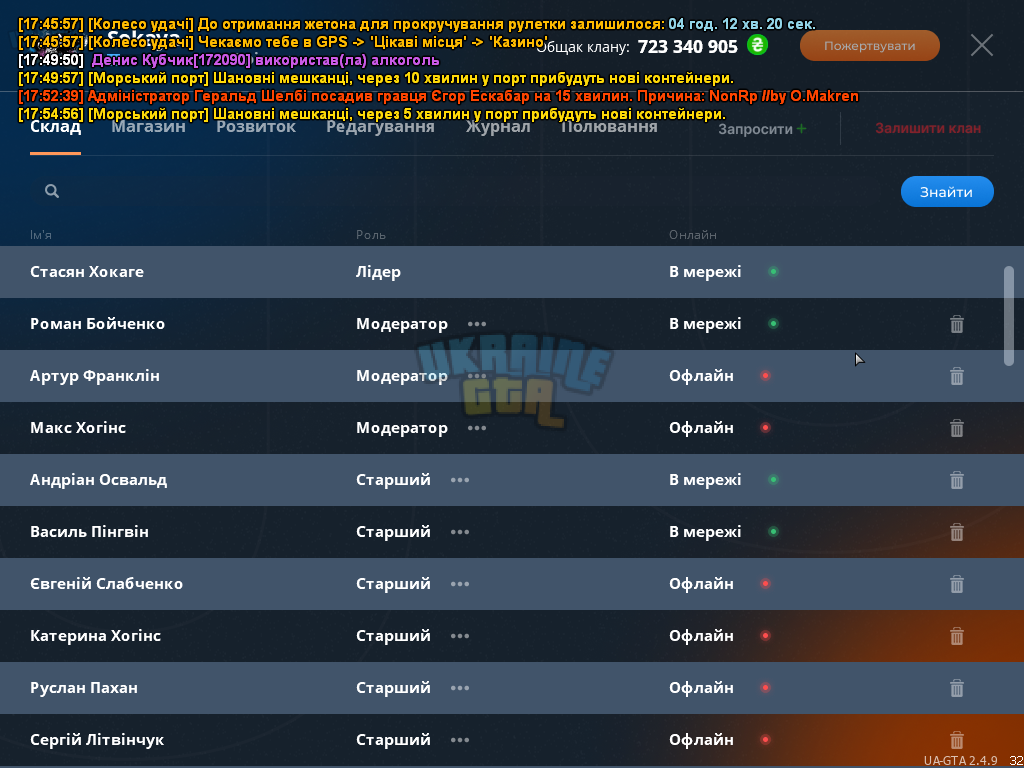Select member name Василь Пінгвін
Image resolution: width=1024 pixels, height=768 pixels.
click(89, 532)
